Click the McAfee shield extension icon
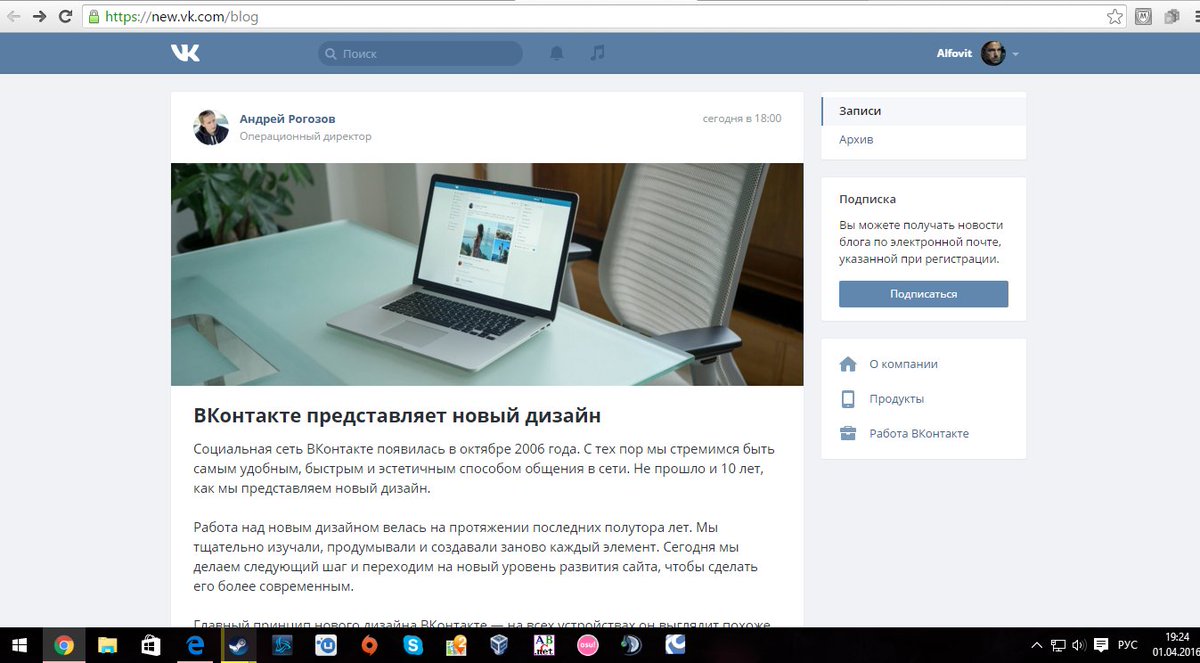 click(x=1144, y=17)
